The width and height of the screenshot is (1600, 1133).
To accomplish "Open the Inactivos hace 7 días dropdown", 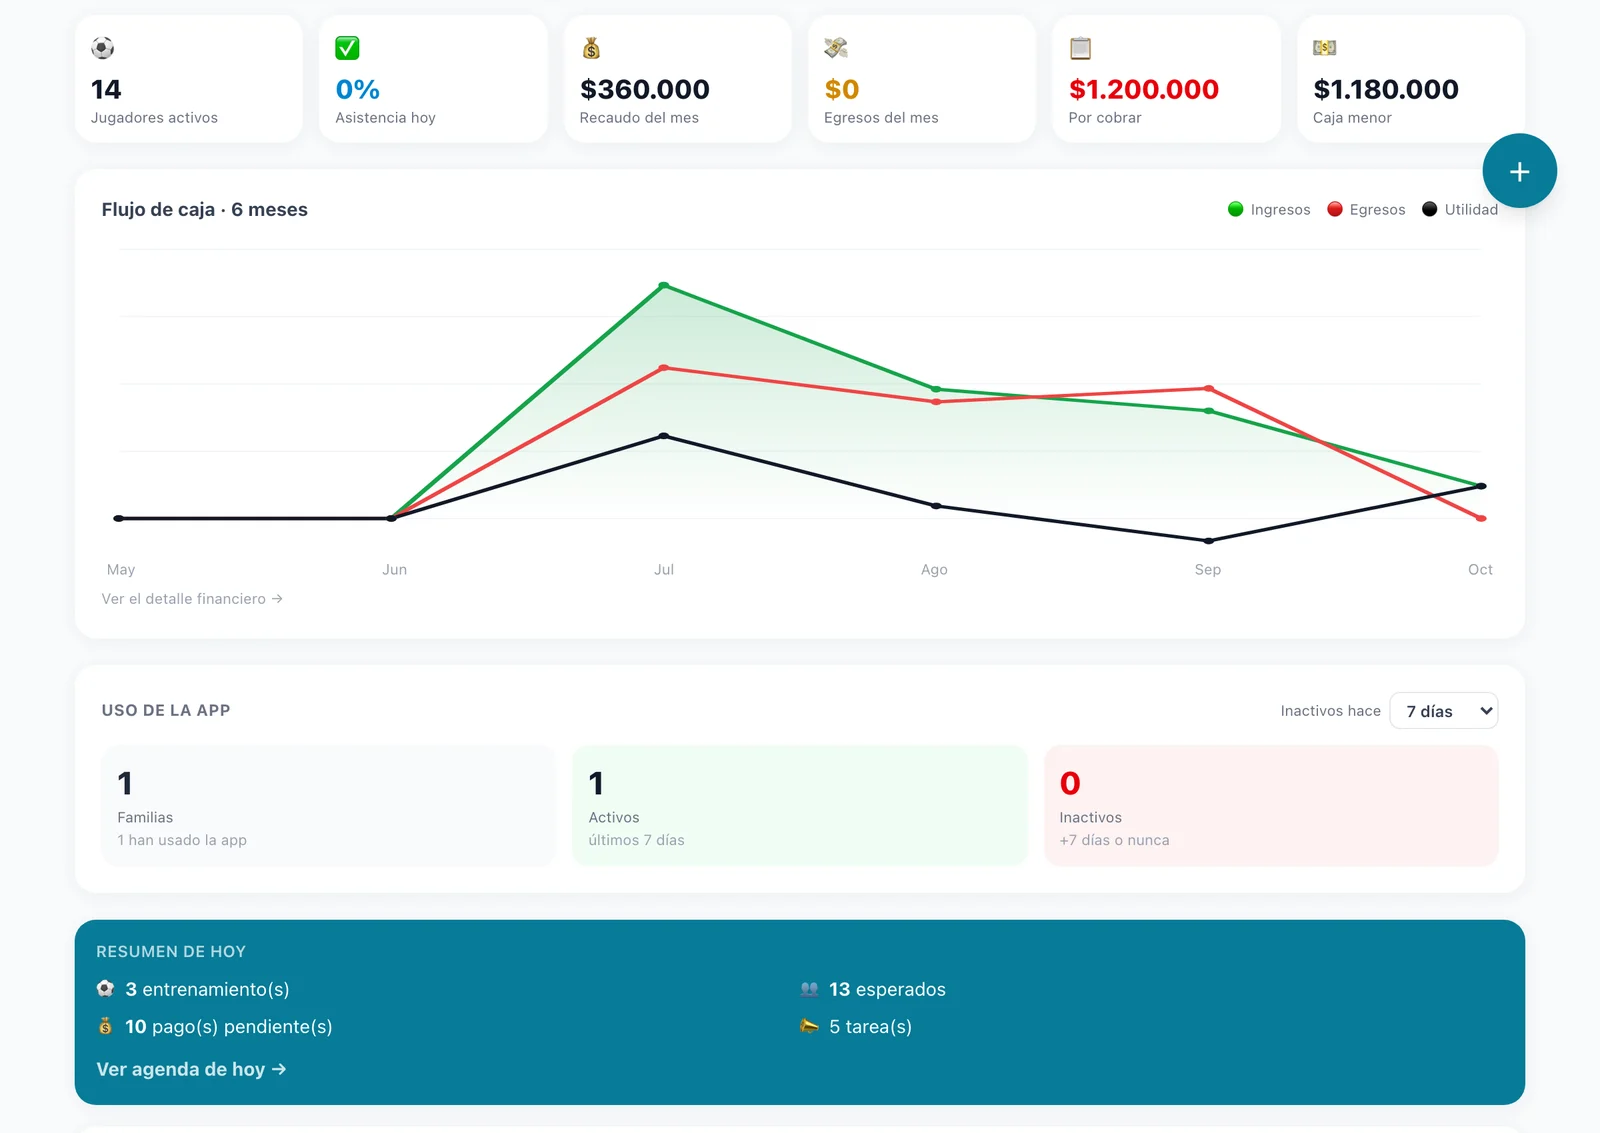I will tap(1443, 711).
